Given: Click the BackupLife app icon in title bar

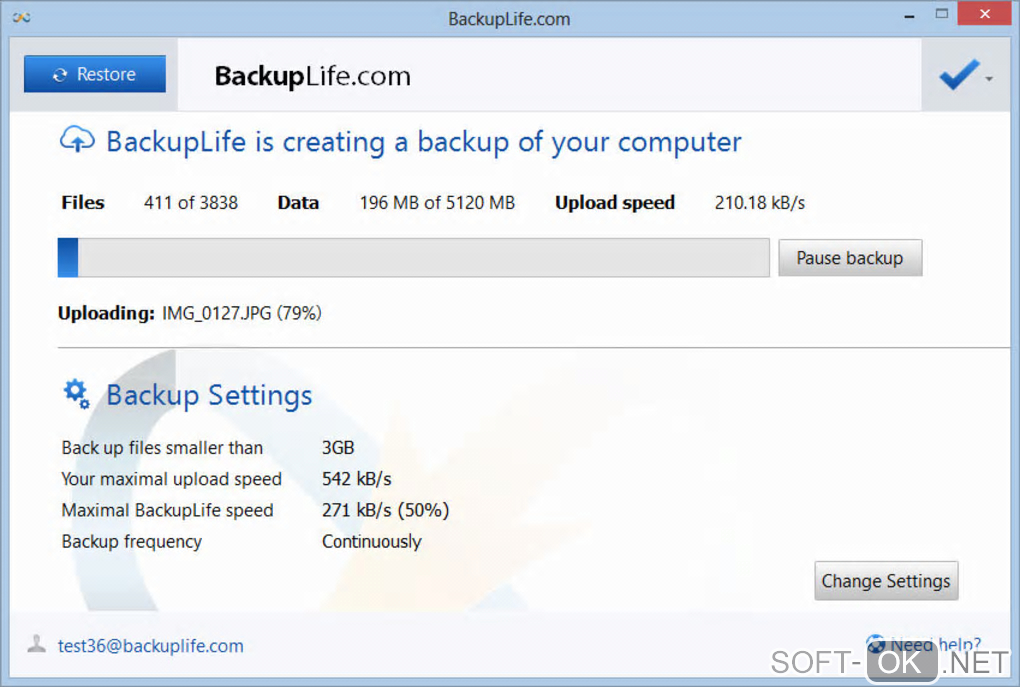Looking at the screenshot, I should (x=20, y=17).
